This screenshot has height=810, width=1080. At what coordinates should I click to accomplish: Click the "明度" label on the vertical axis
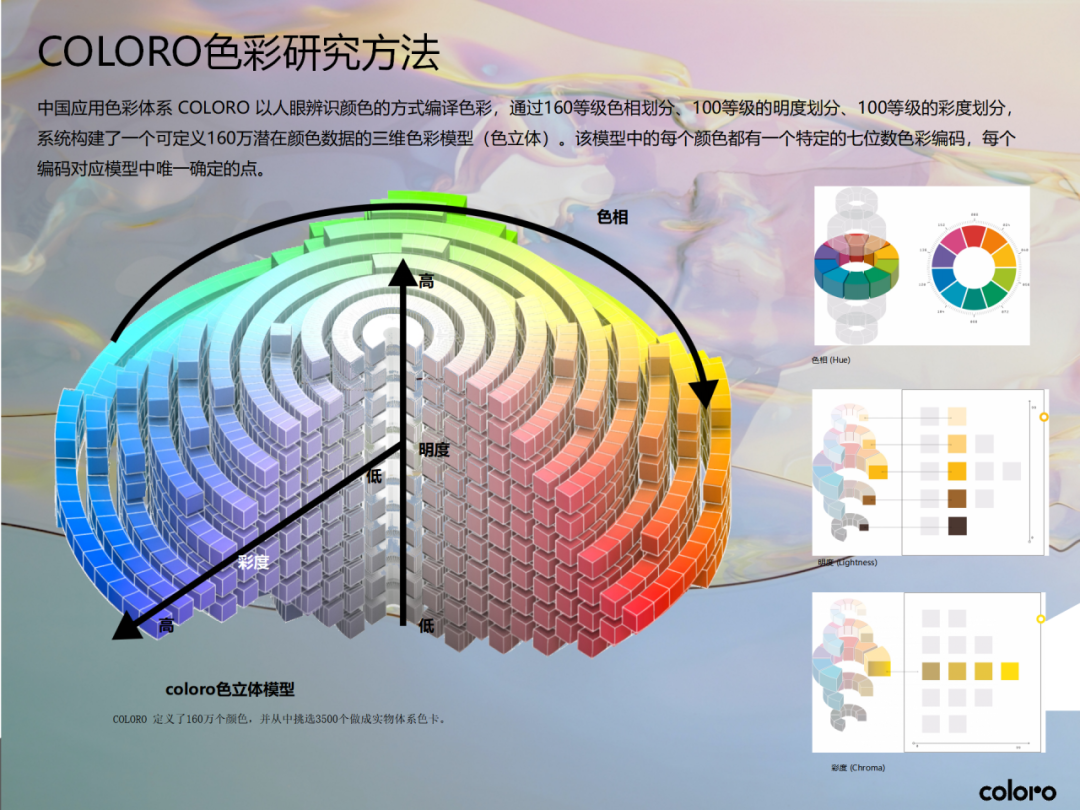[434, 450]
